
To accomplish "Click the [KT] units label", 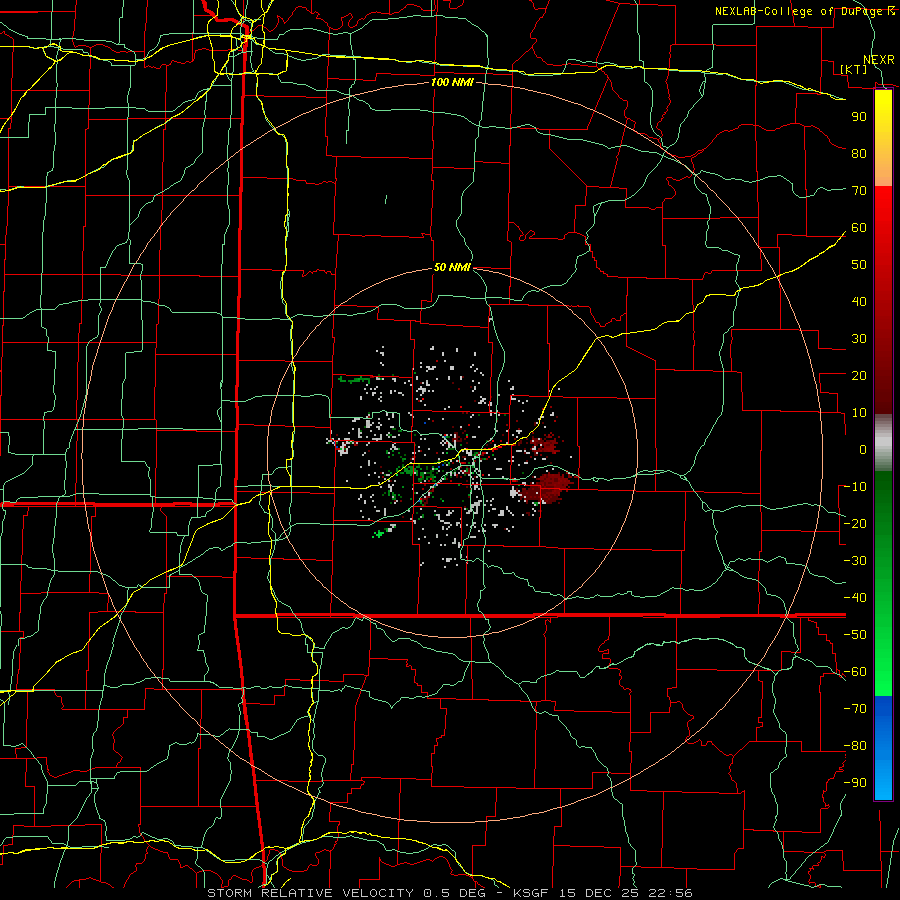I will click(x=853, y=69).
